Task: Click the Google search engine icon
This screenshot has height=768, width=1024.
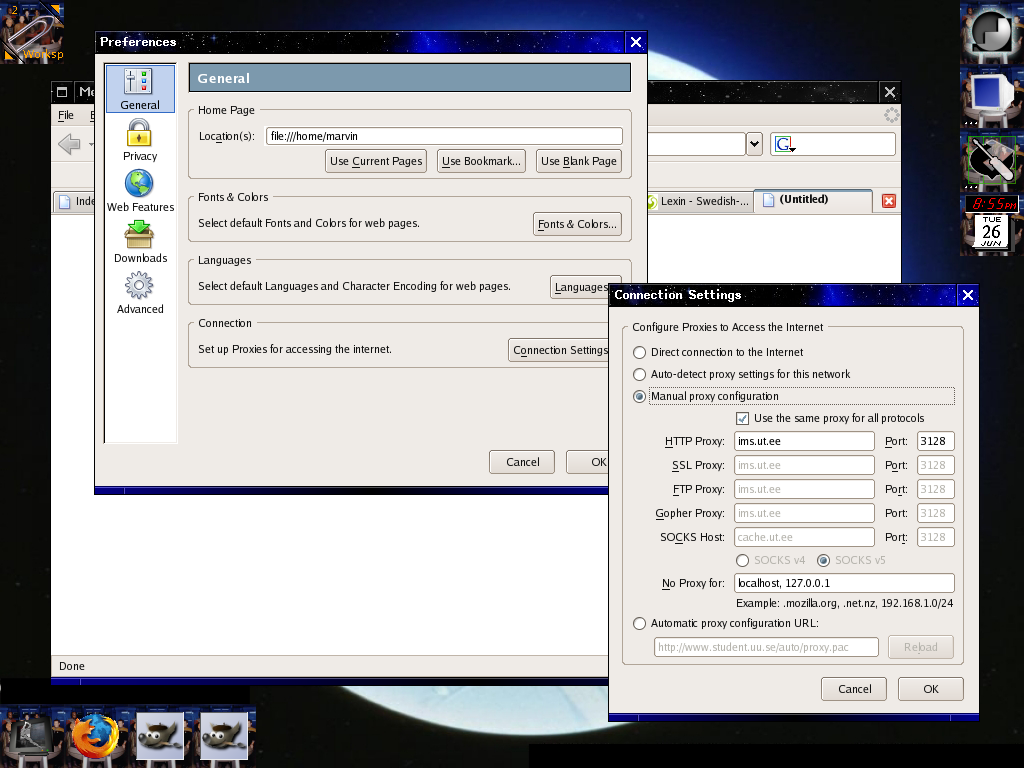Action: (784, 145)
